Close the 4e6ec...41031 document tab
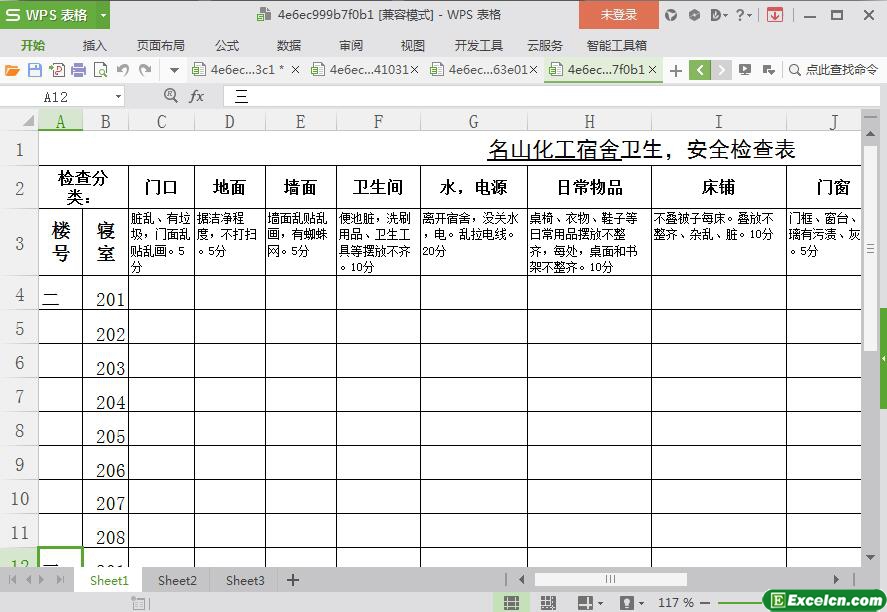This screenshot has width=887, height=612. tap(415, 70)
